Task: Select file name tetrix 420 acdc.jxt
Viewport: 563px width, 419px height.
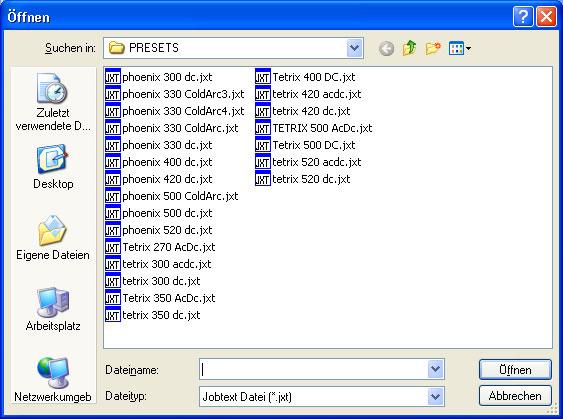Action: point(317,94)
